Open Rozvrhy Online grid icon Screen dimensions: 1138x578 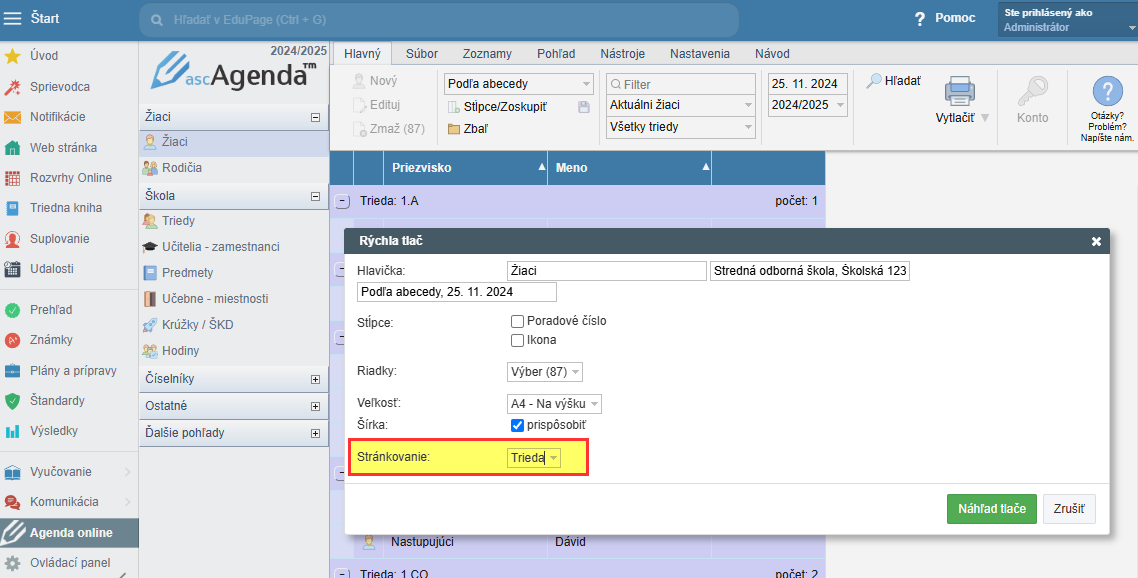(x=12, y=178)
